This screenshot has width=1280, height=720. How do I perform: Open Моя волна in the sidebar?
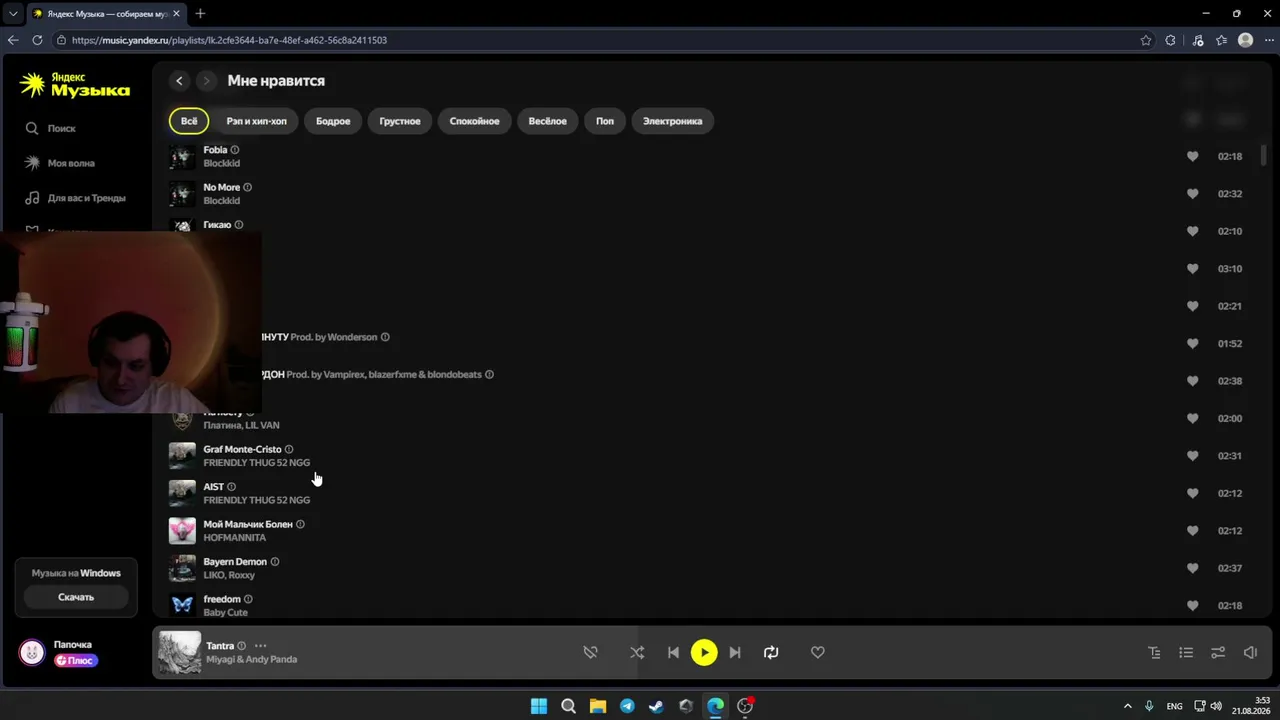tap(60, 163)
